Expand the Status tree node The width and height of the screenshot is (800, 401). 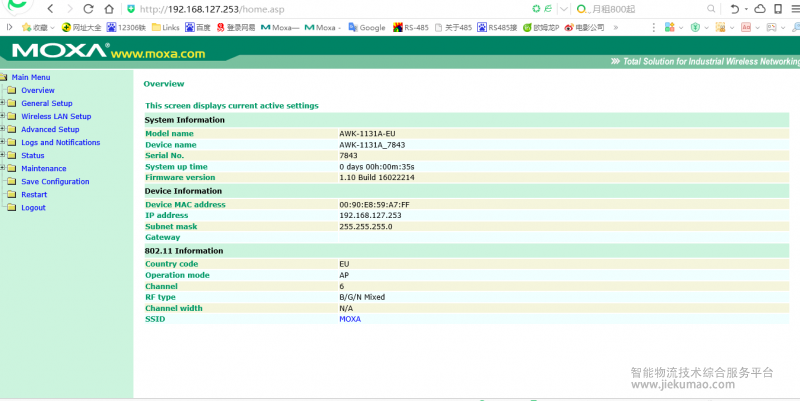click(x=3, y=155)
